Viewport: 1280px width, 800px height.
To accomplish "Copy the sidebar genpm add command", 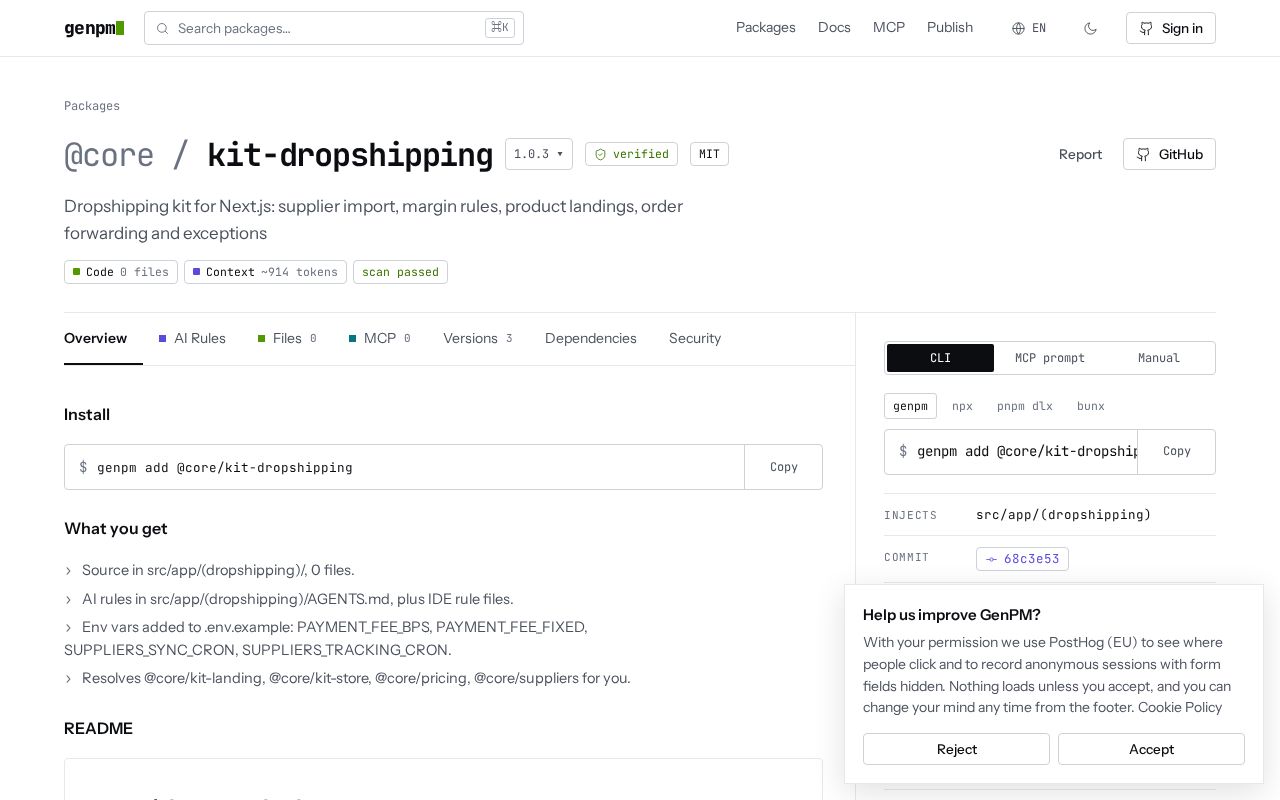I will click(x=1177, y=452).
